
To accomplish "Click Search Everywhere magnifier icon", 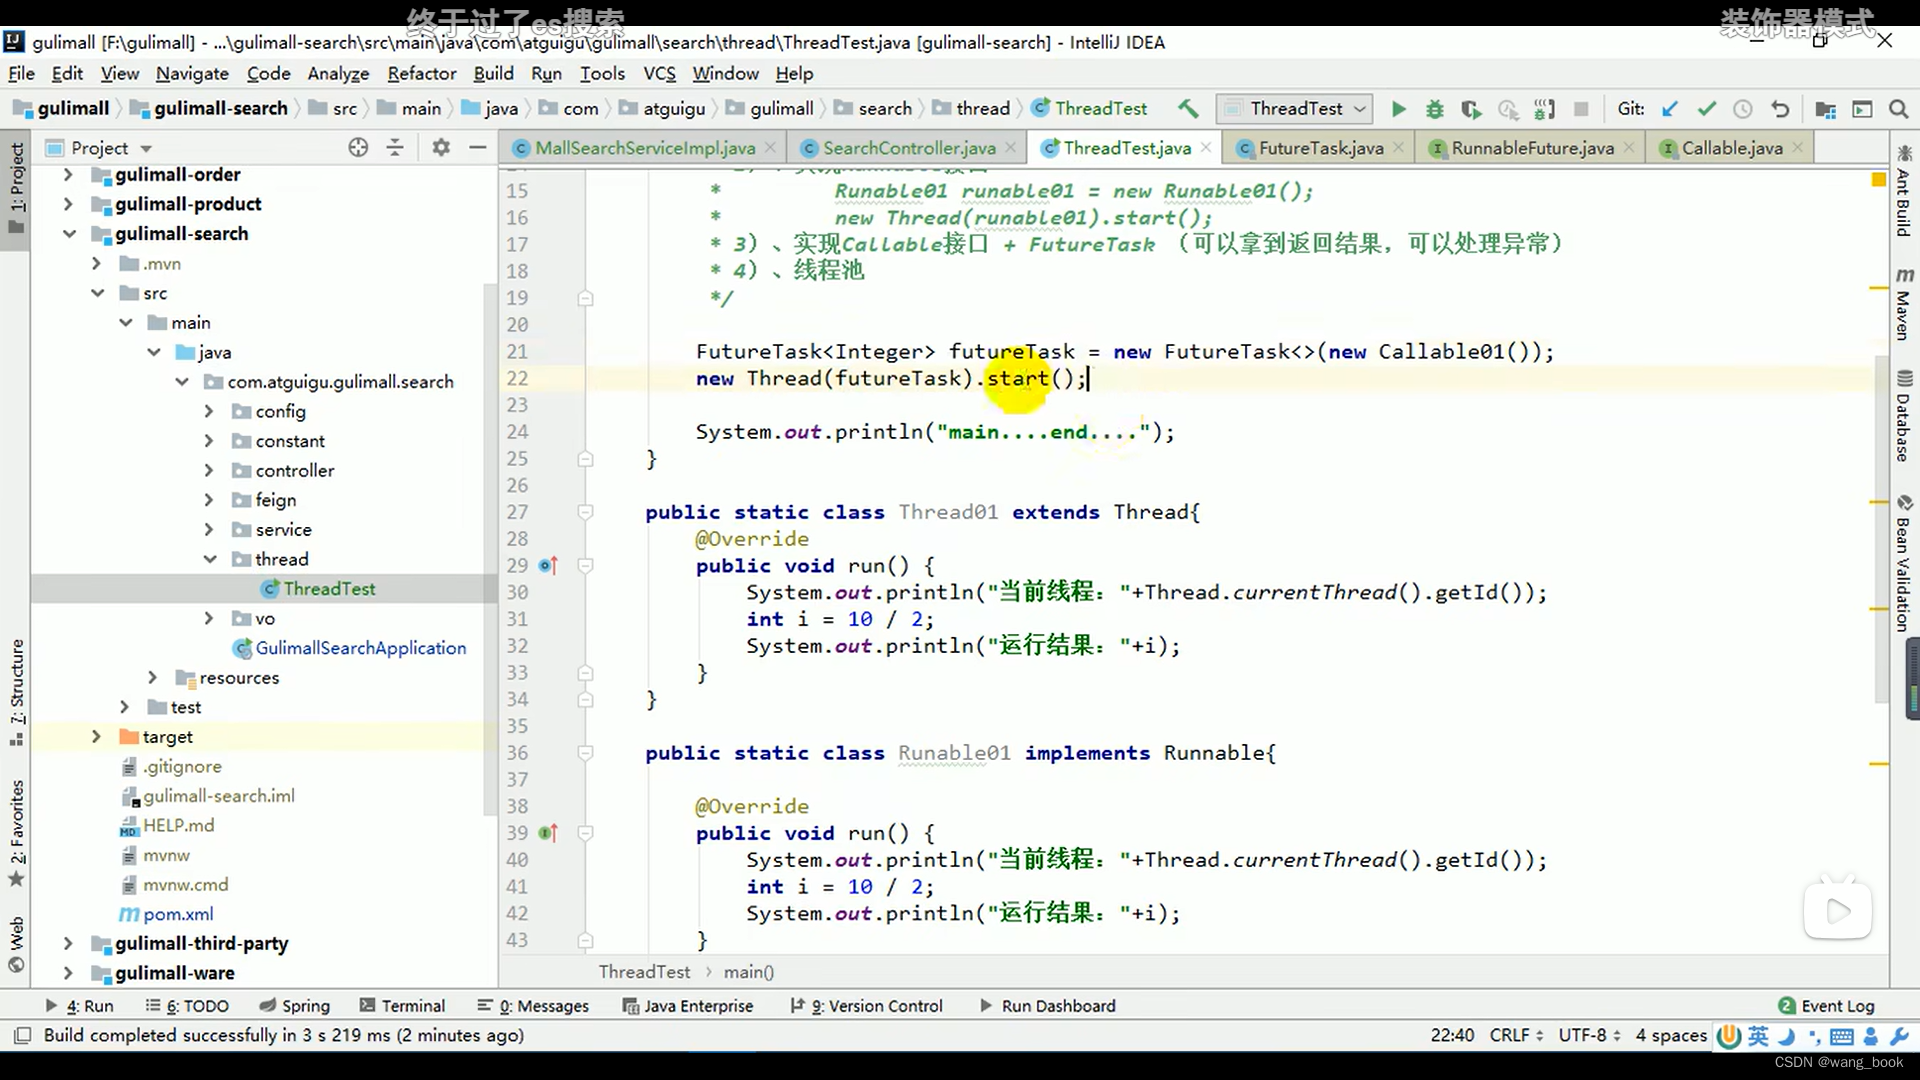I will tap(1899, 109).
